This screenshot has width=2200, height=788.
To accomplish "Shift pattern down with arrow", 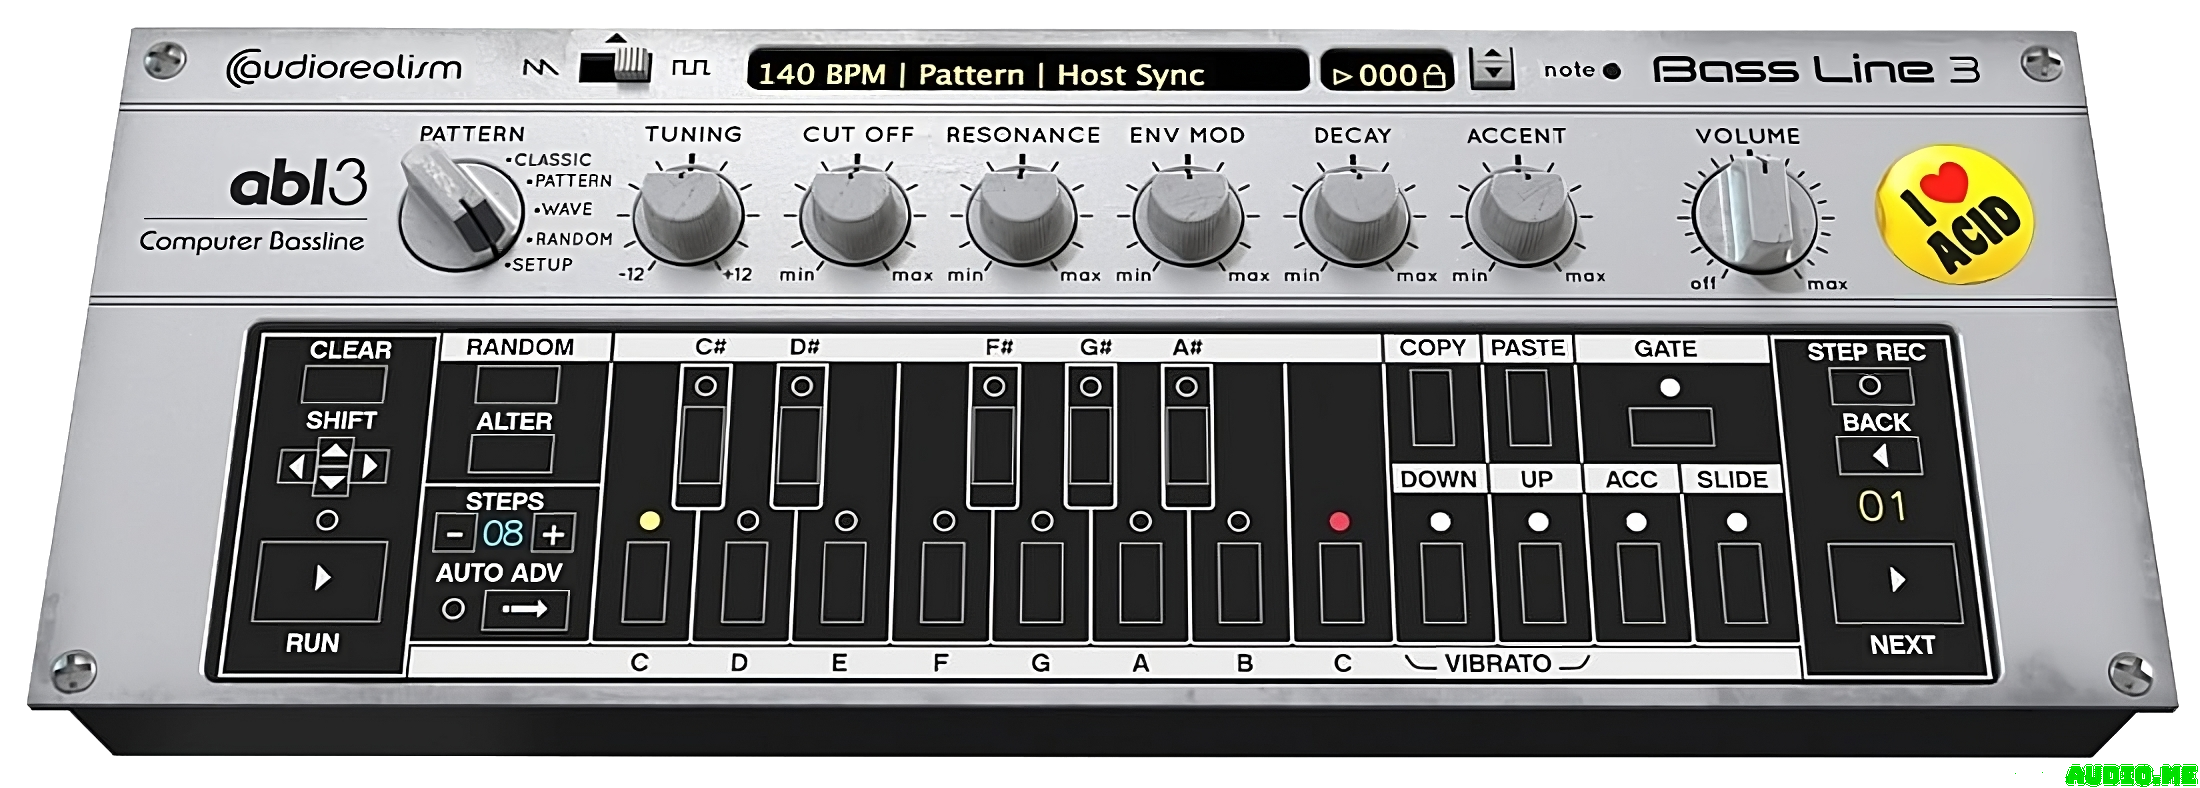I will tap(332, 482).
